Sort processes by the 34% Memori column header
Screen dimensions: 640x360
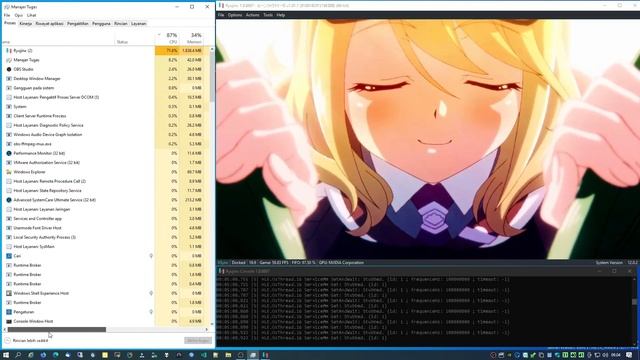(x=191, y=38)
